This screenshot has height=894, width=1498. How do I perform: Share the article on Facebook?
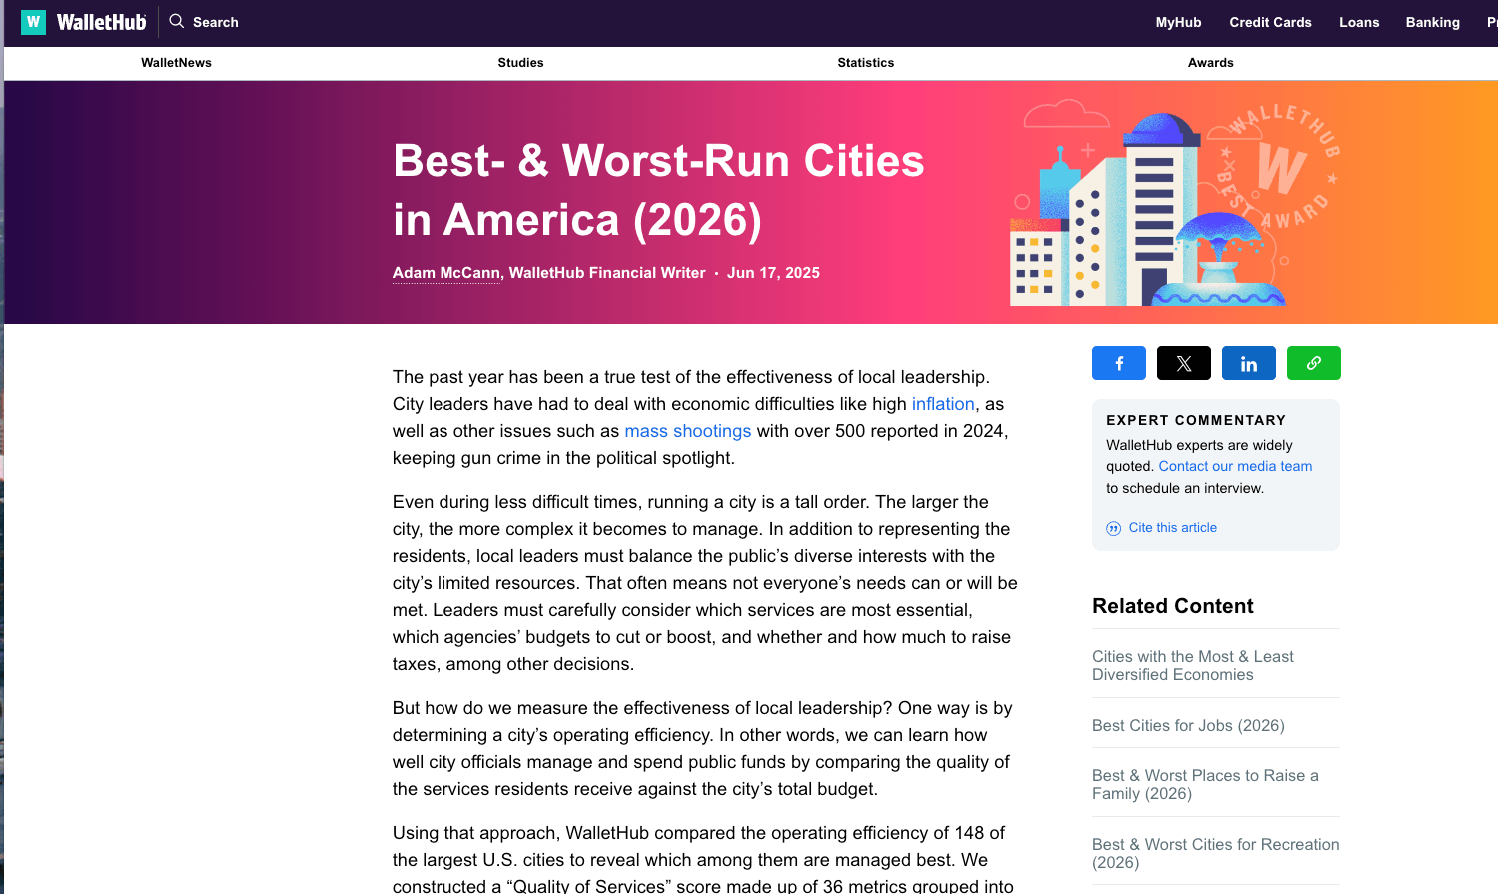coord(1118,363)
